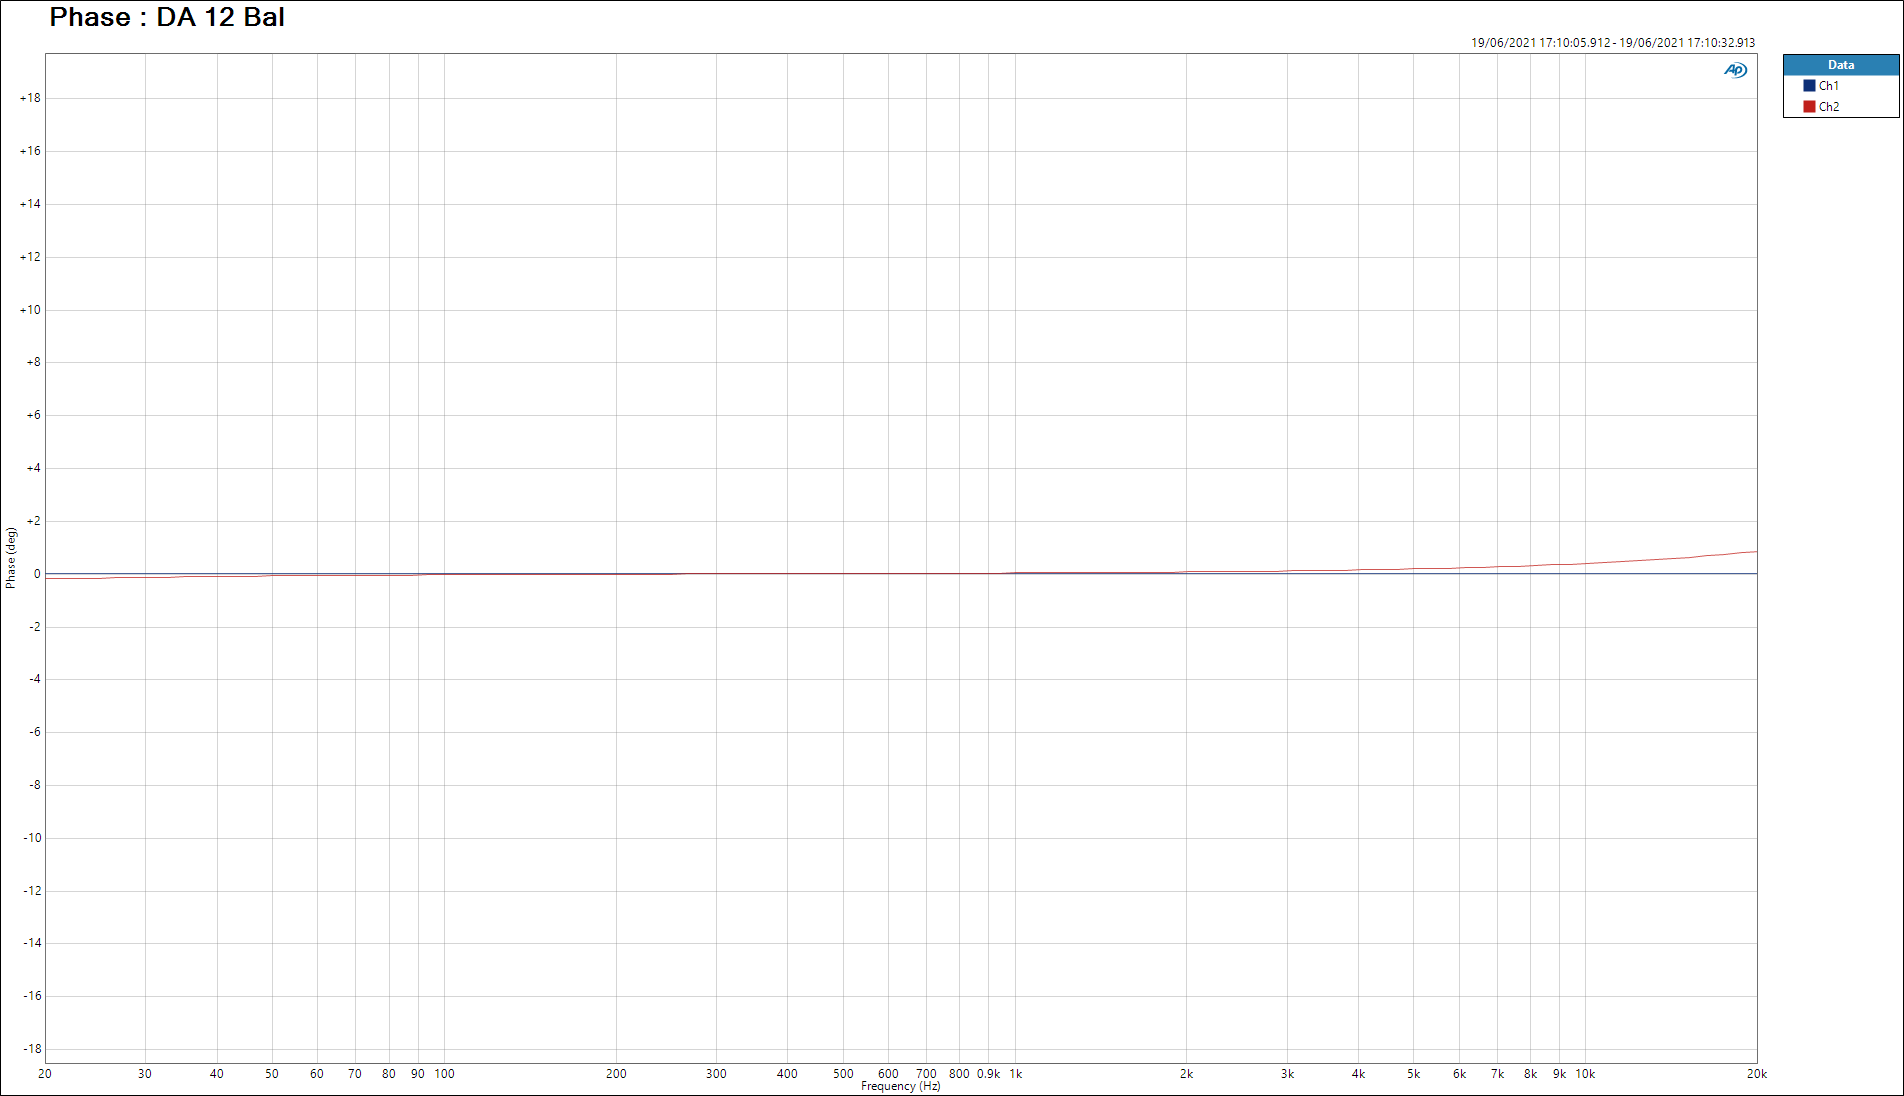Click the Data legend header
1904x1096 pixels.
click(x=1840, y=65)
